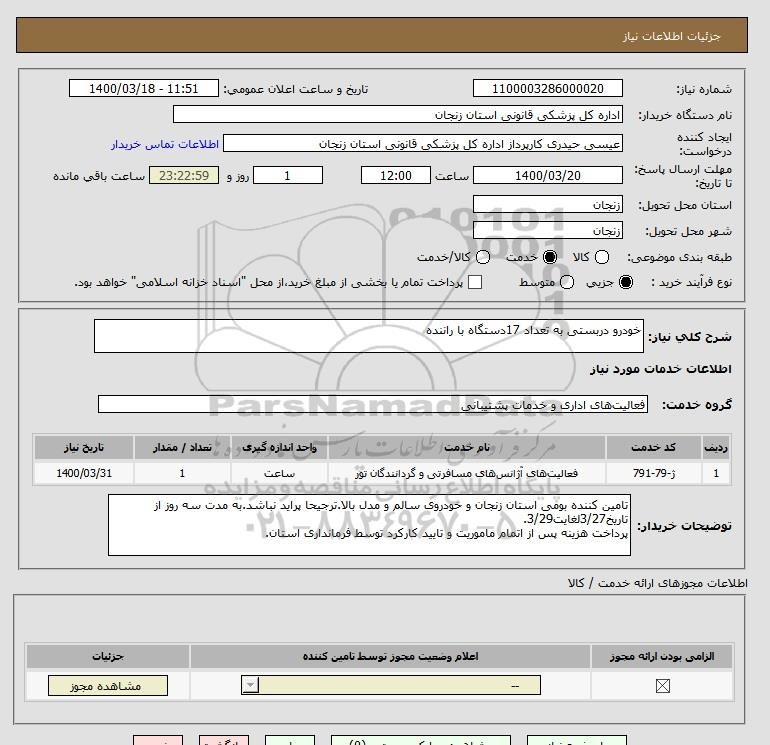Click the اطلاعات خدمات مورد نیاز heading
Image resolution: width=770 pixels, height=745 pixels.
click(x=660, y=369)
